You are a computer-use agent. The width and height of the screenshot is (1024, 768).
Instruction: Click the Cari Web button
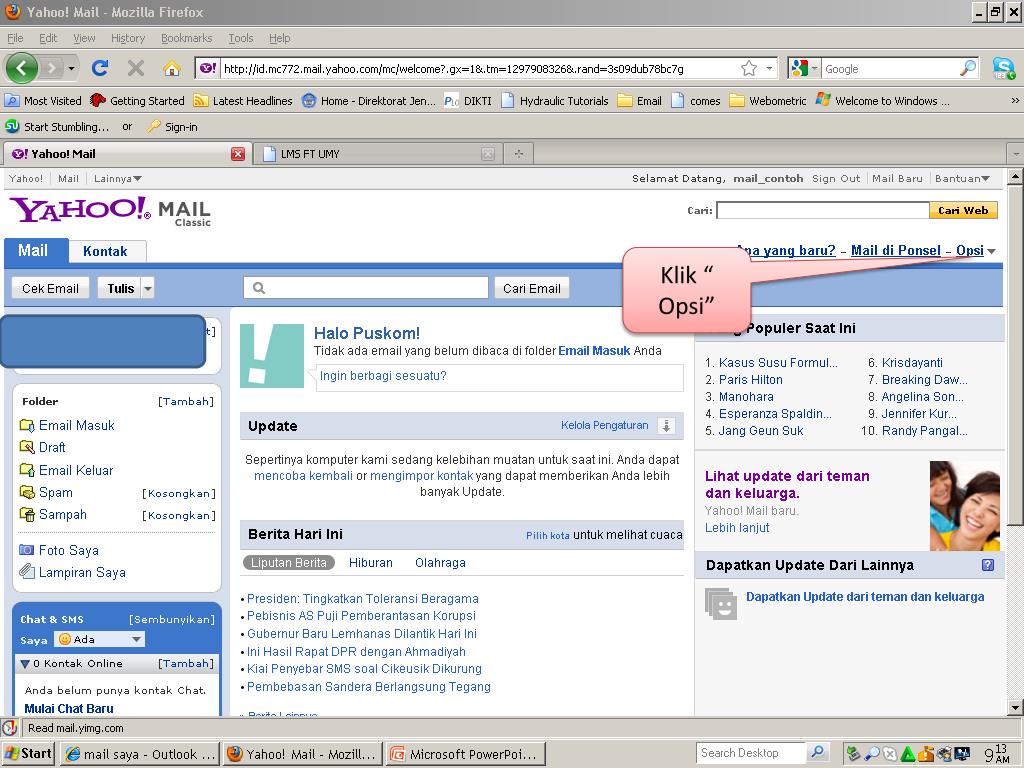[x=963, y=210]
